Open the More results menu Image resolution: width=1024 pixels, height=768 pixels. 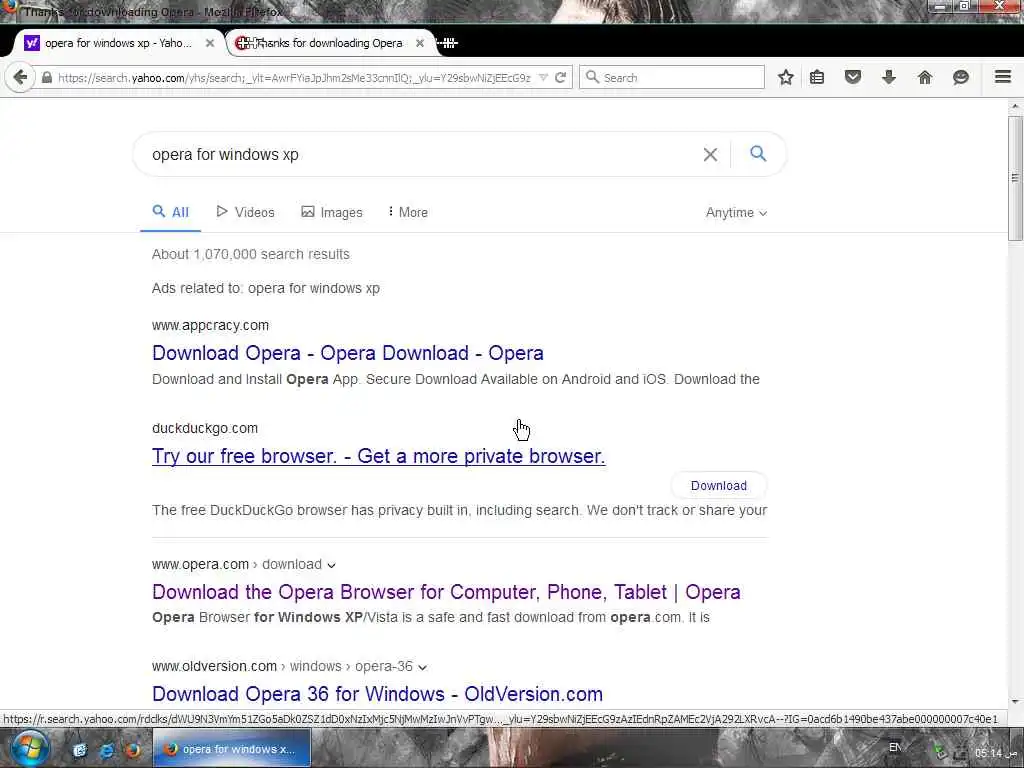click(x=408, y=212)
